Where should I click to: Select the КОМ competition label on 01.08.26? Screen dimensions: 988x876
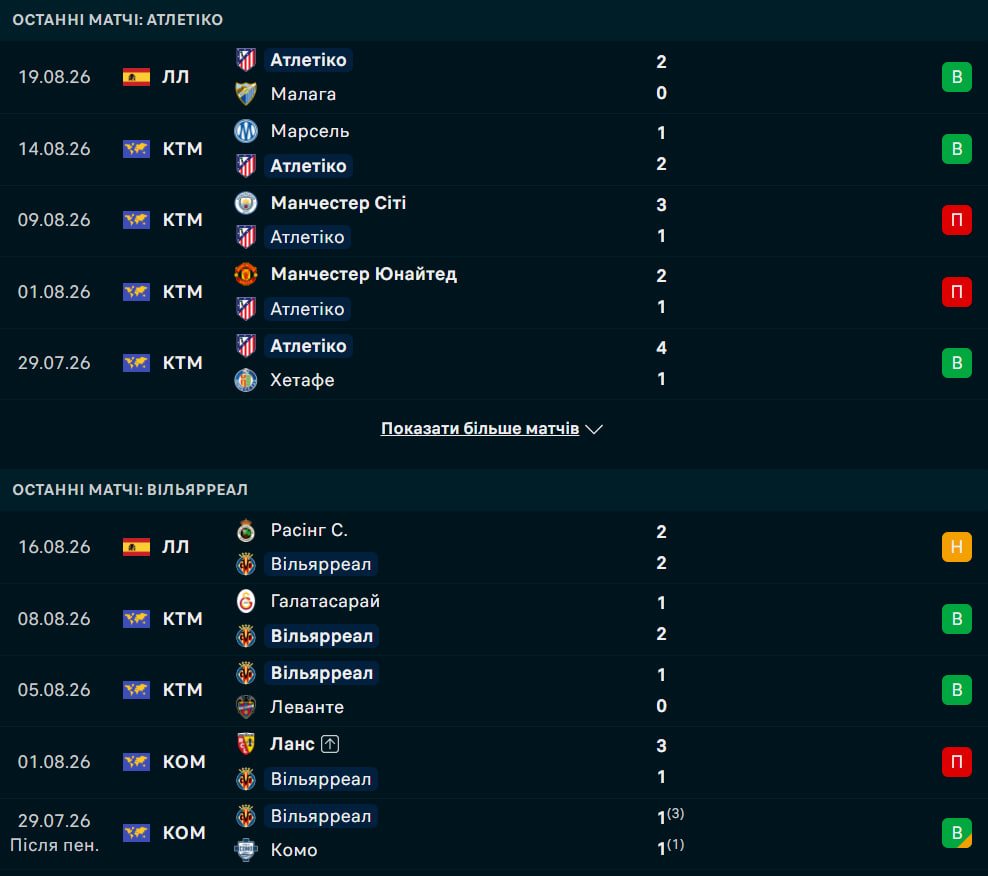[x=184, y=762]
